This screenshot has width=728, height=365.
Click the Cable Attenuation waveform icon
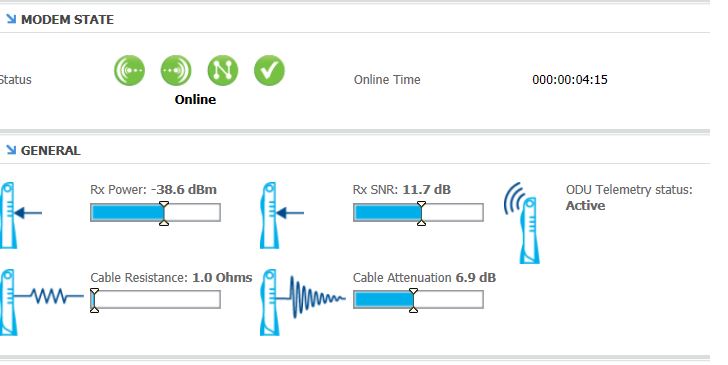(303, 302)
